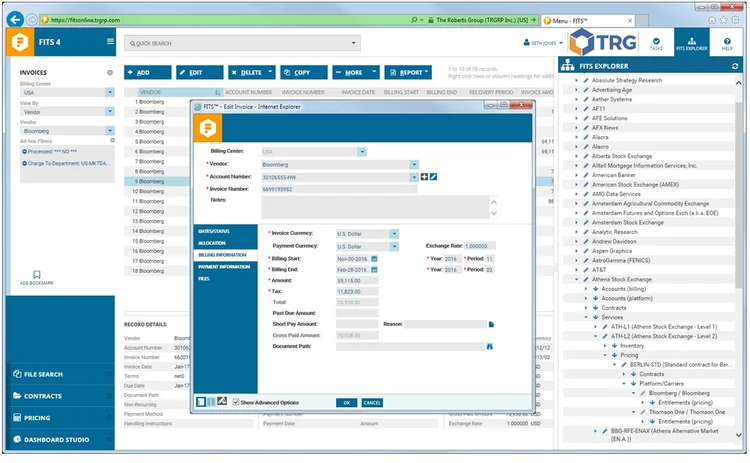Click Cancel in Edit Invoice dialog

coord(372,403)
